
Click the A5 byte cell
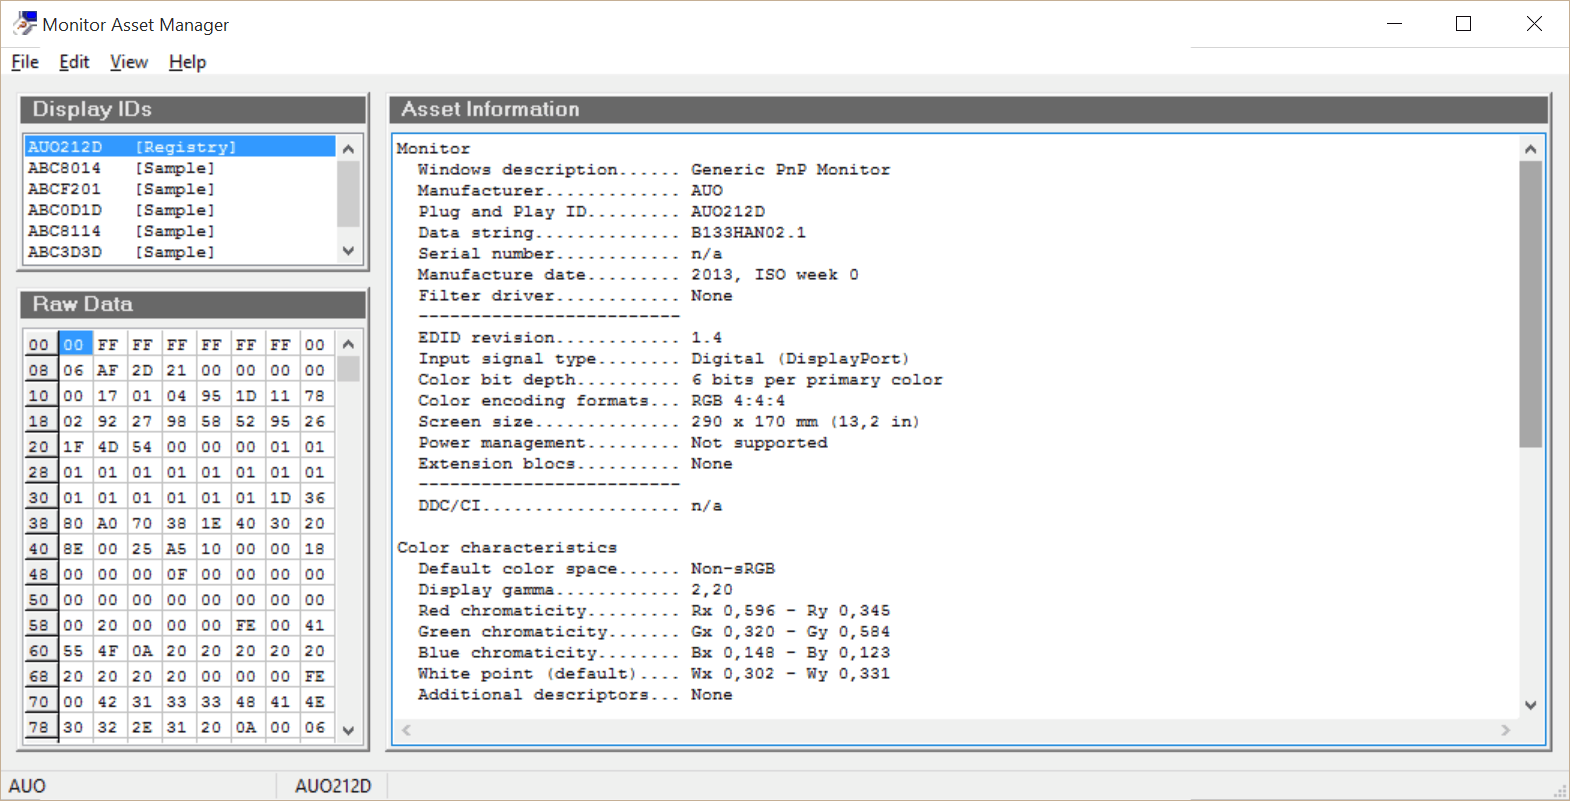[177, 549]
